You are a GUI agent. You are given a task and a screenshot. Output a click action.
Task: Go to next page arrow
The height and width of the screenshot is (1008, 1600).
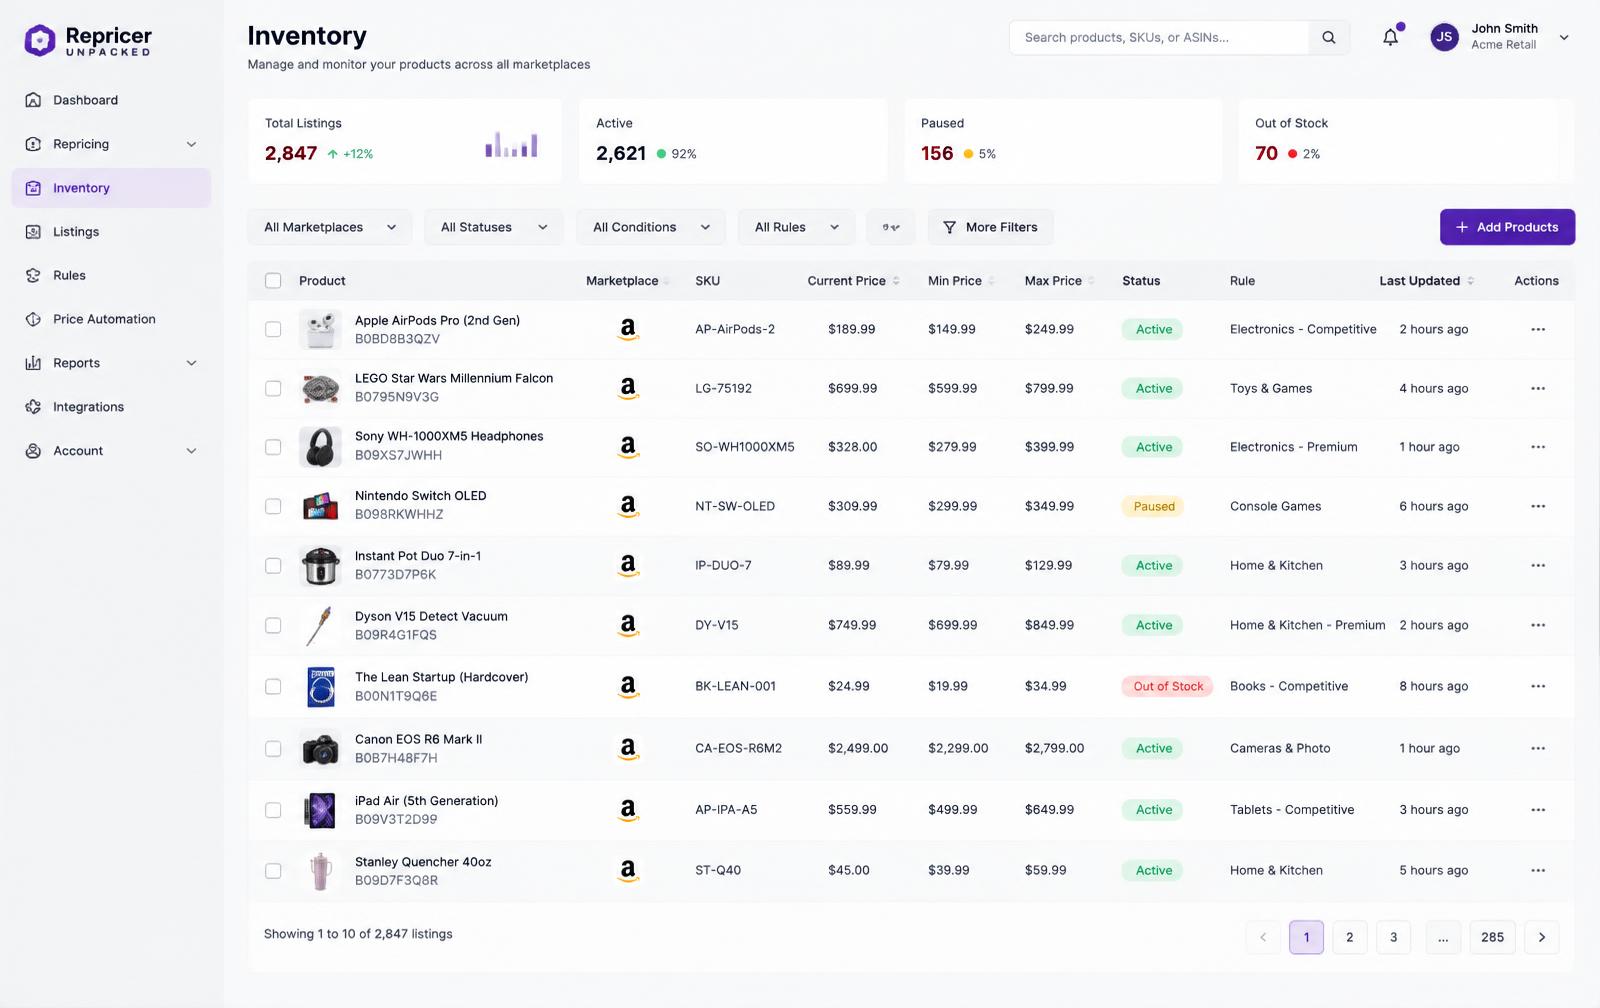pos(1541,937)
